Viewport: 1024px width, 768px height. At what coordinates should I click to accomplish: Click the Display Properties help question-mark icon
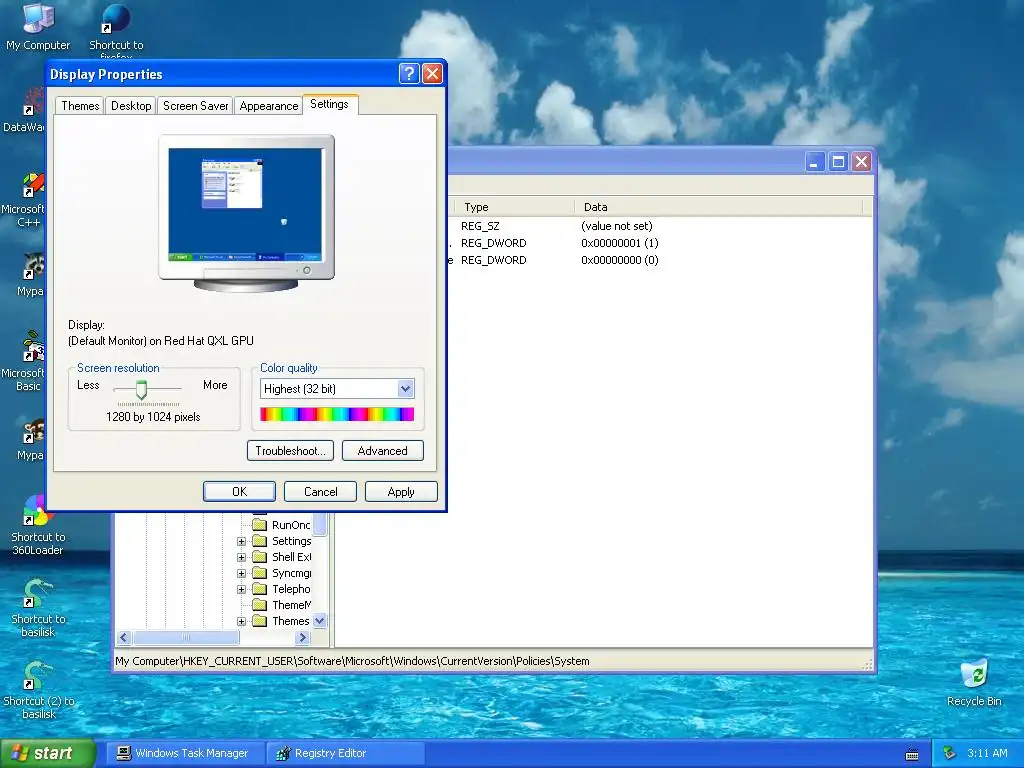(x=409, y=73)
